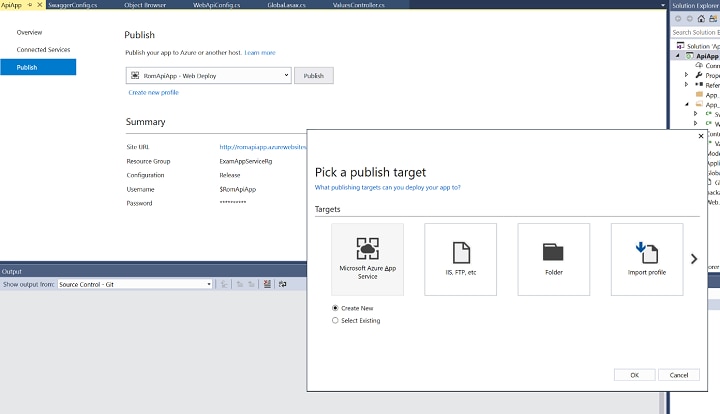The width and height of the screenshot is (720, 414).
Task: Select the Create New radio button
Action: tap(335, 308)
